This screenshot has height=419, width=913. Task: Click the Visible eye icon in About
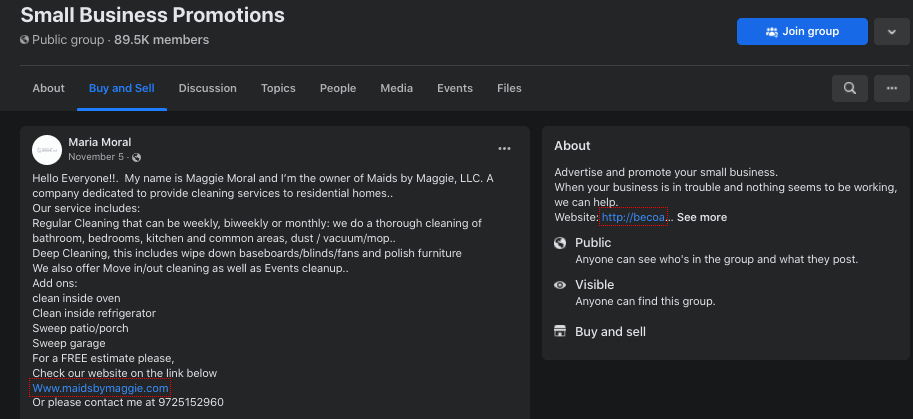(560, 285)
